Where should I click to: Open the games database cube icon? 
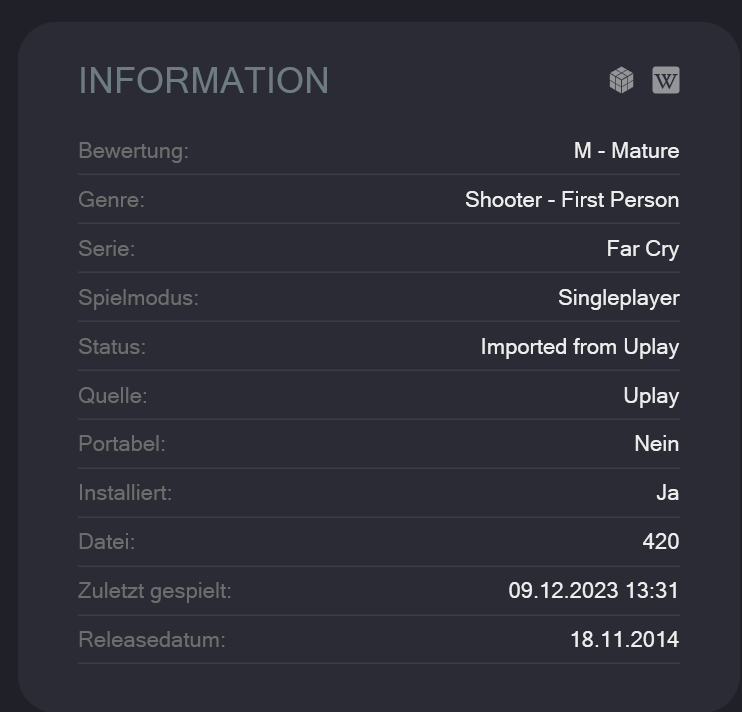coord(621,80)
